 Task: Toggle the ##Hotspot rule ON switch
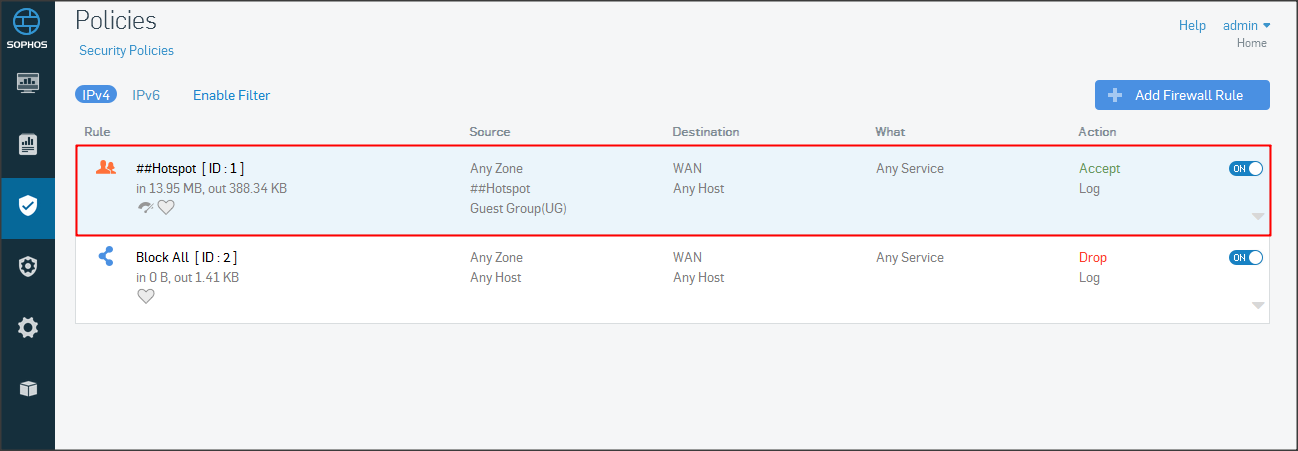(x=1246, y=169)
